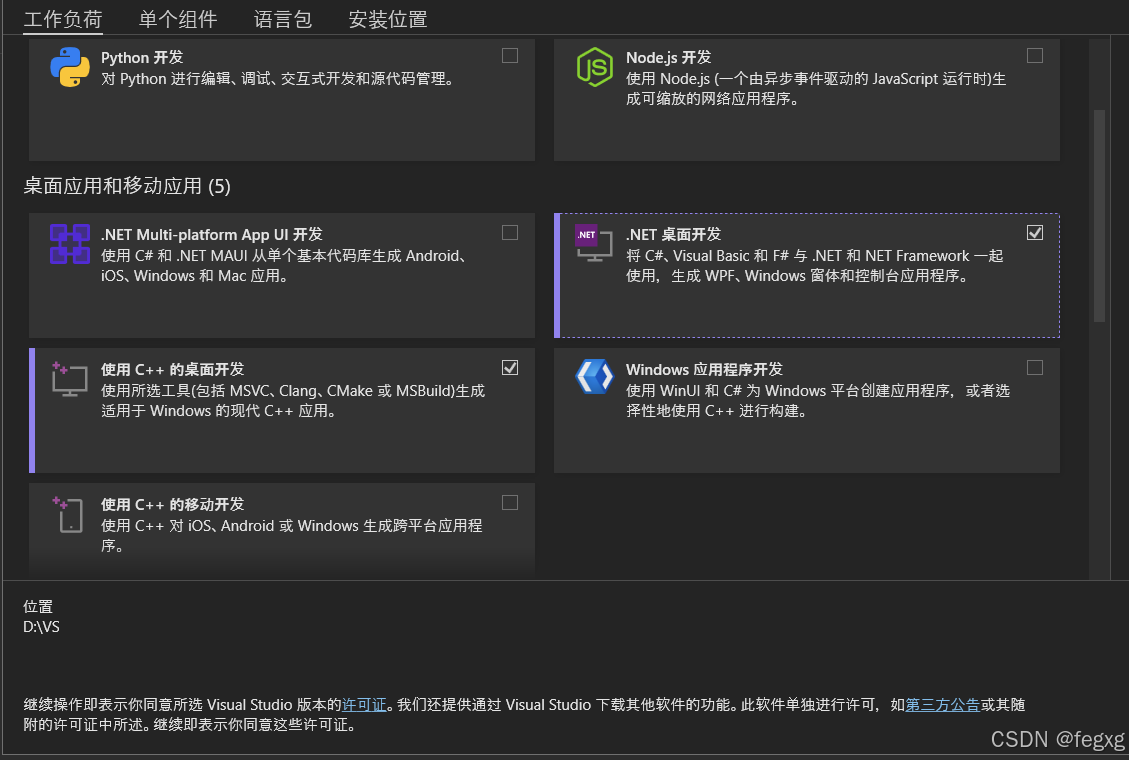Click the Python workload description text
The image size is (1129, 760).
point(279,78)
